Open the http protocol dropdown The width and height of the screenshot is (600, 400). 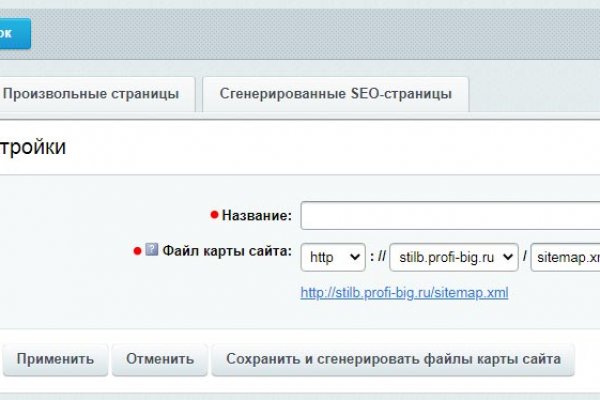[333, 257]
